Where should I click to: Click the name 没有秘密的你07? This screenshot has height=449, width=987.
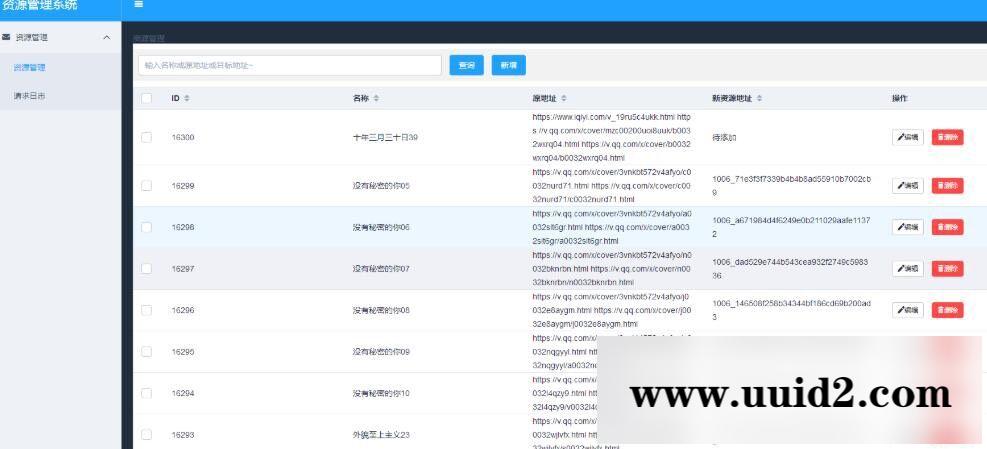381,269
